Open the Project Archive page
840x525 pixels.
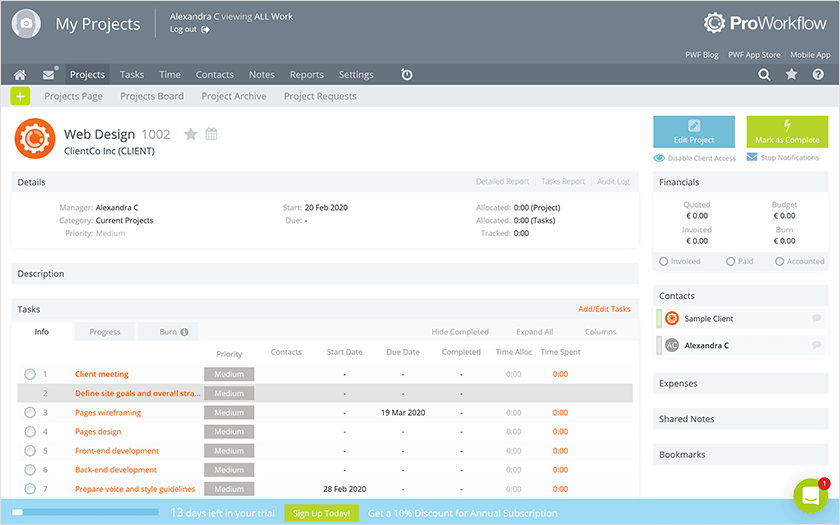234,96
